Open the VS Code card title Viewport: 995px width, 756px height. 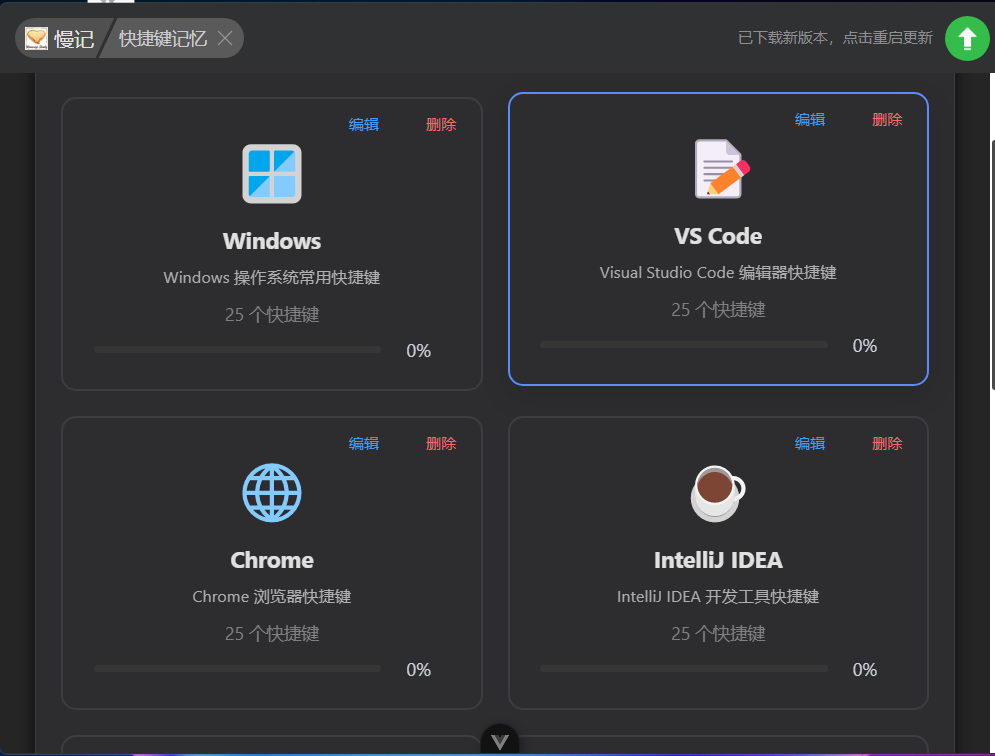click(718, 236)
